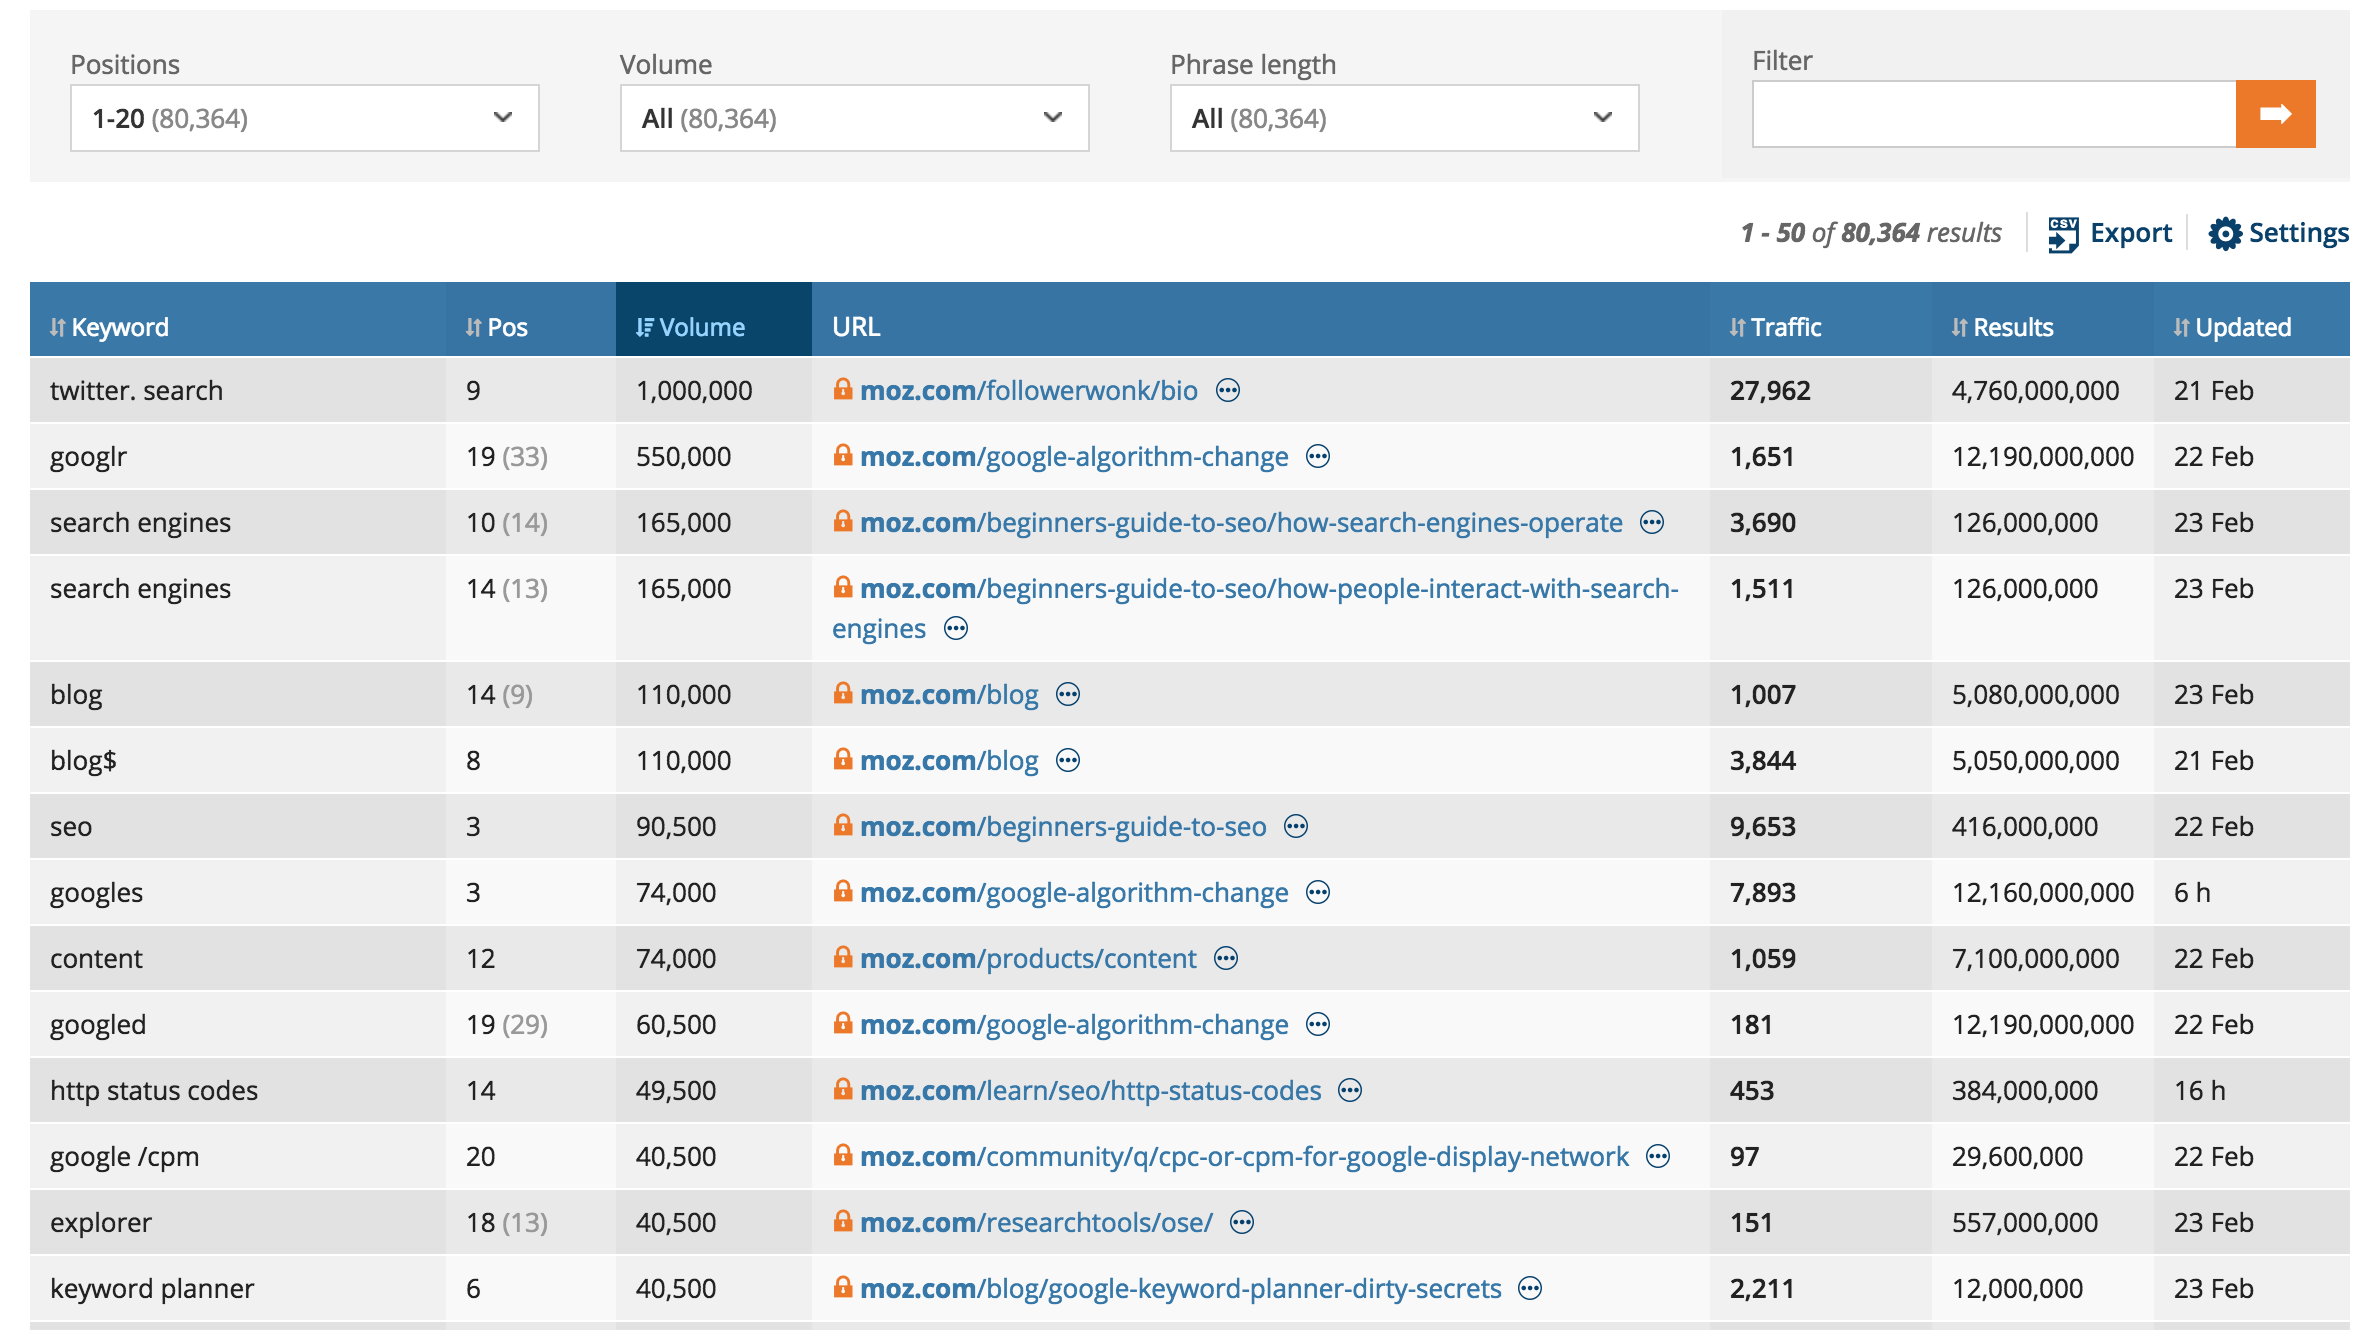Click results value 4,760,000,000
The height and width of the screenshot is (1330, 2366).
coord(2035,390)
